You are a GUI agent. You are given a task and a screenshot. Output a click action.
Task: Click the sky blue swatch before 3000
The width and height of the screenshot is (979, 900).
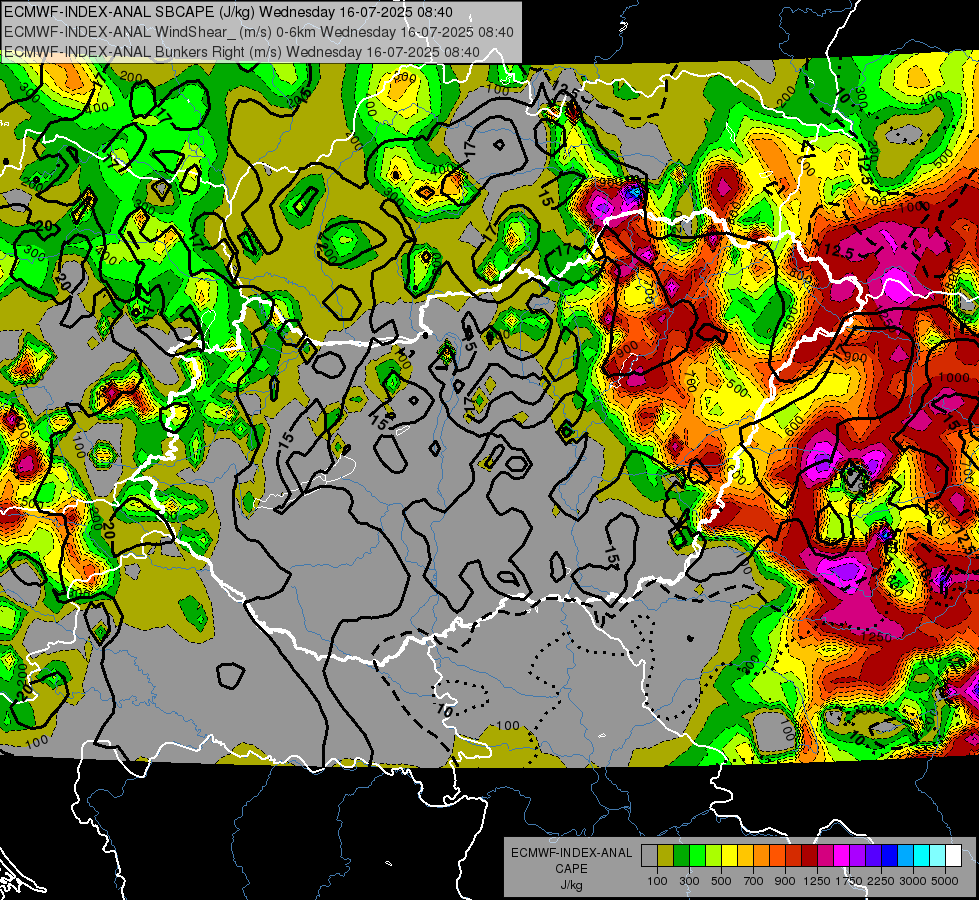tap(905, 855)
